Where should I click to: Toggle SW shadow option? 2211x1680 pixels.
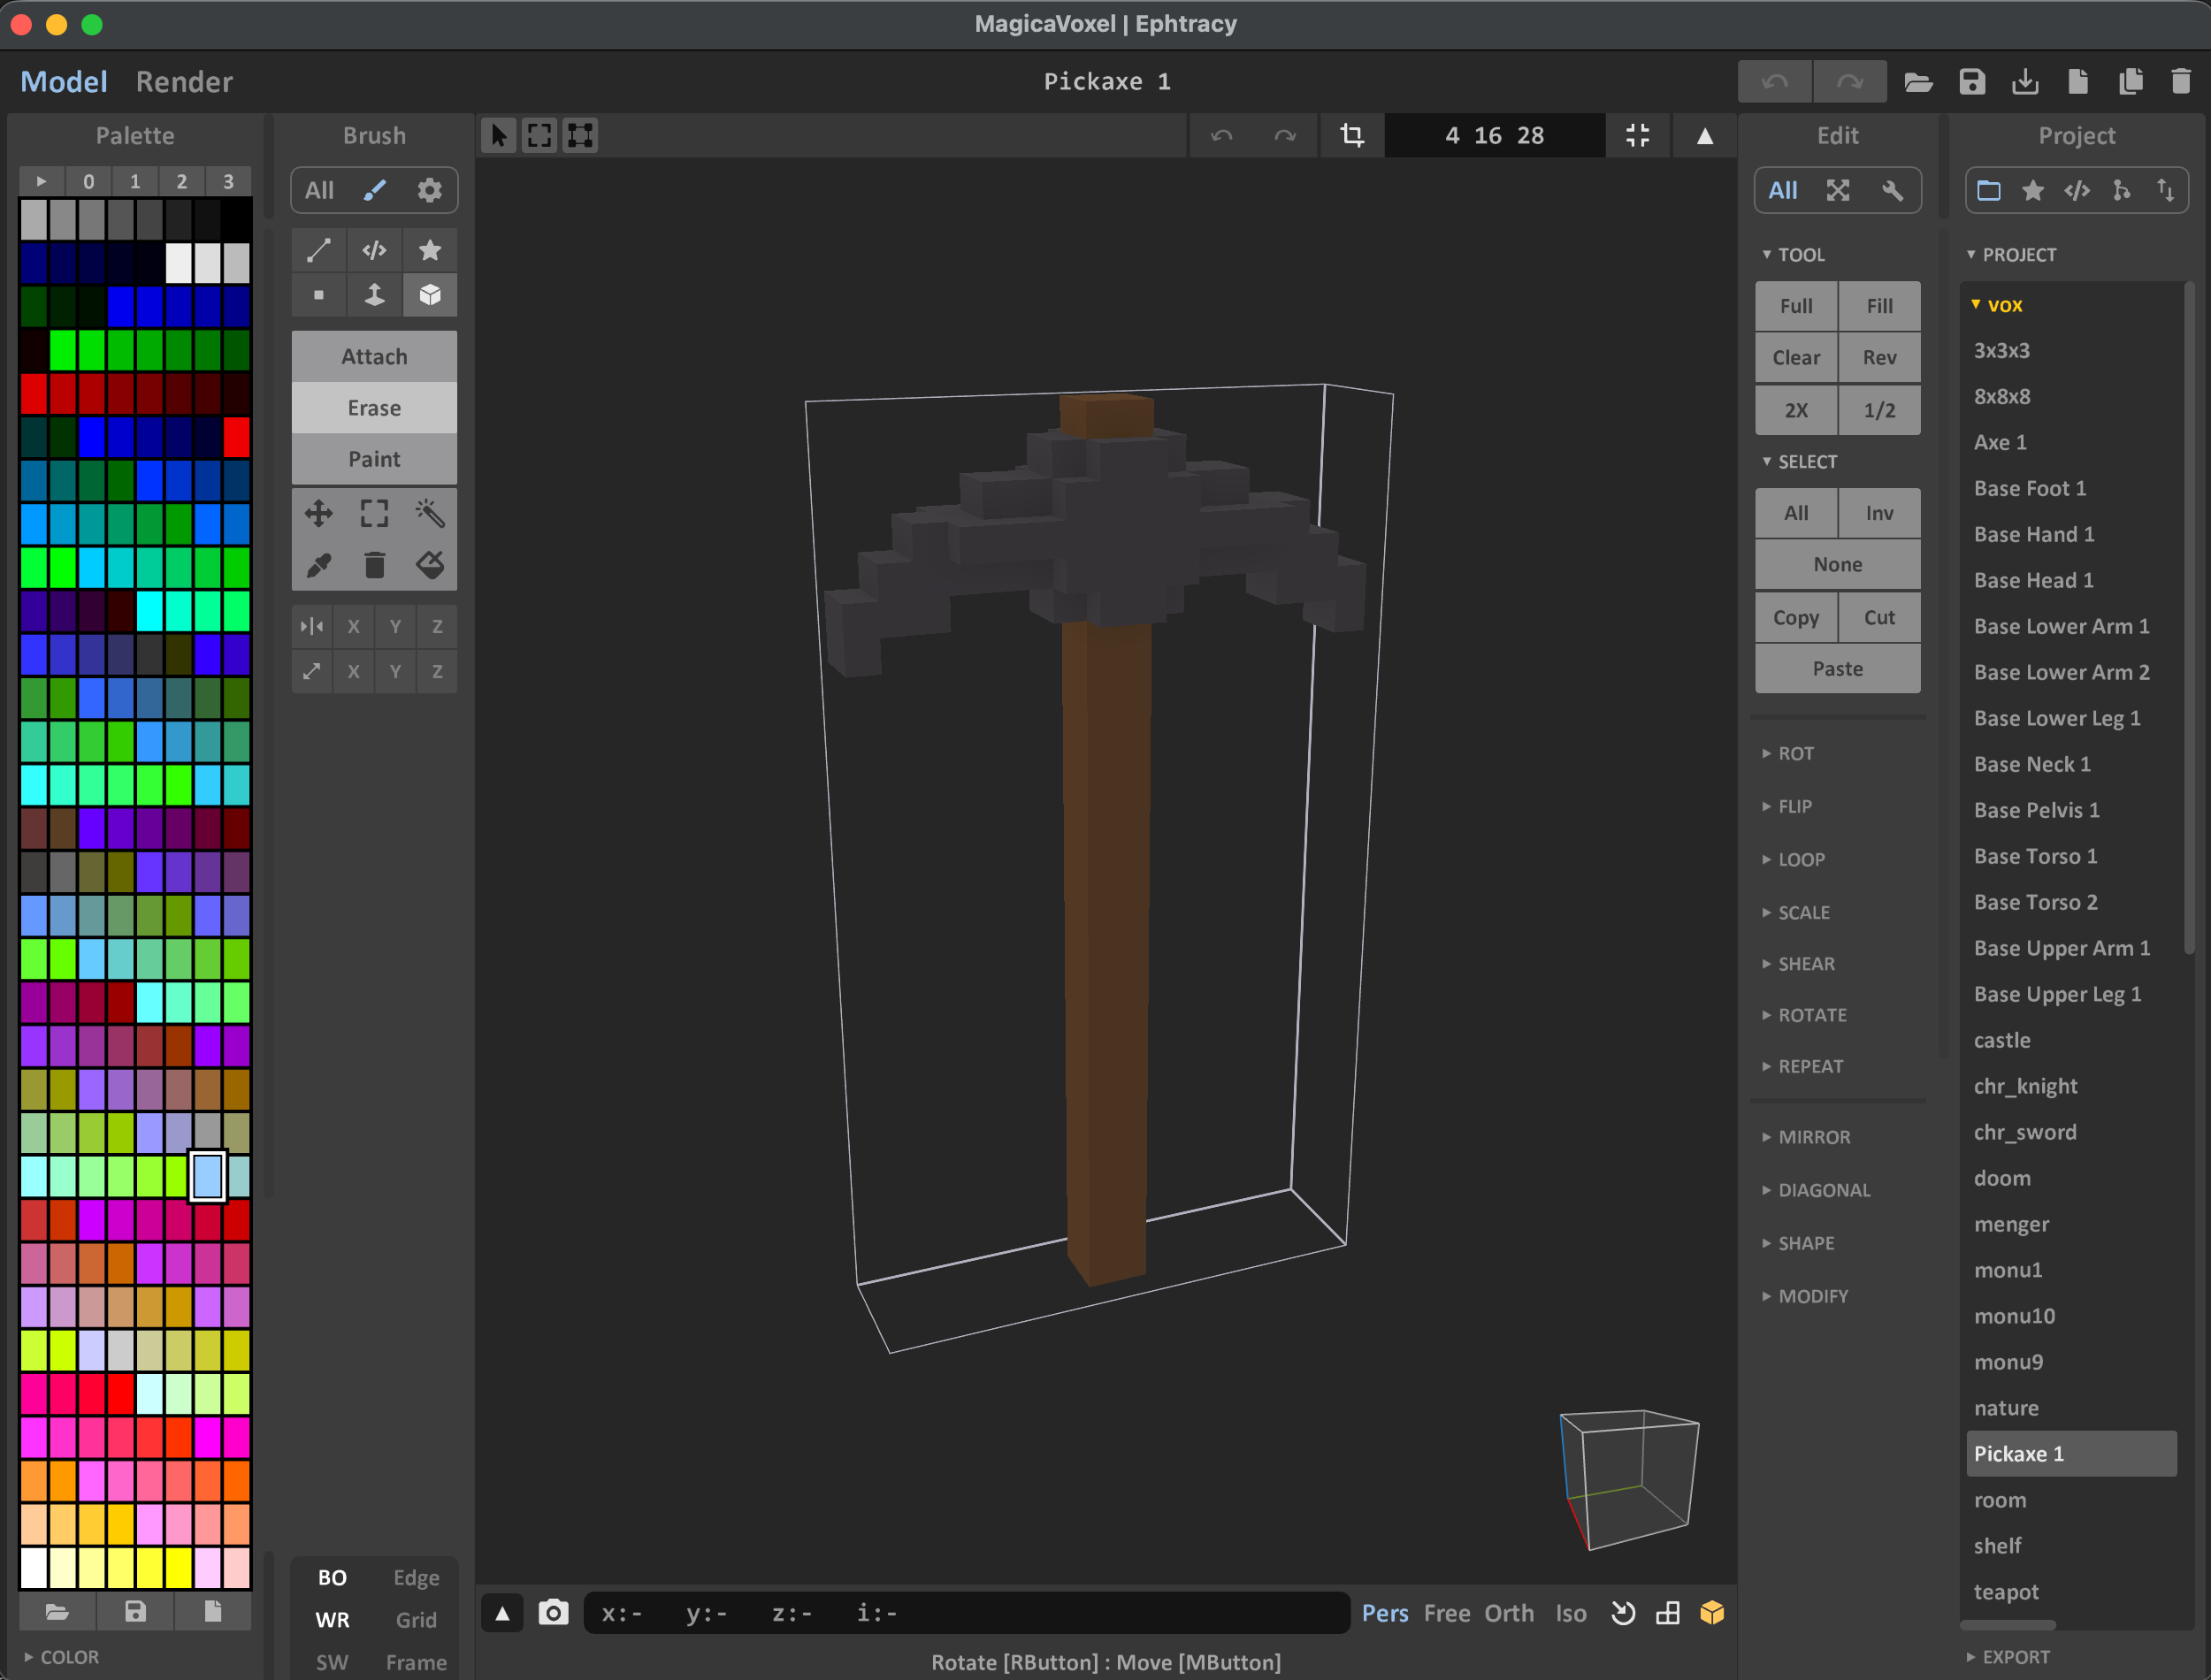(x=332, y=1662)
